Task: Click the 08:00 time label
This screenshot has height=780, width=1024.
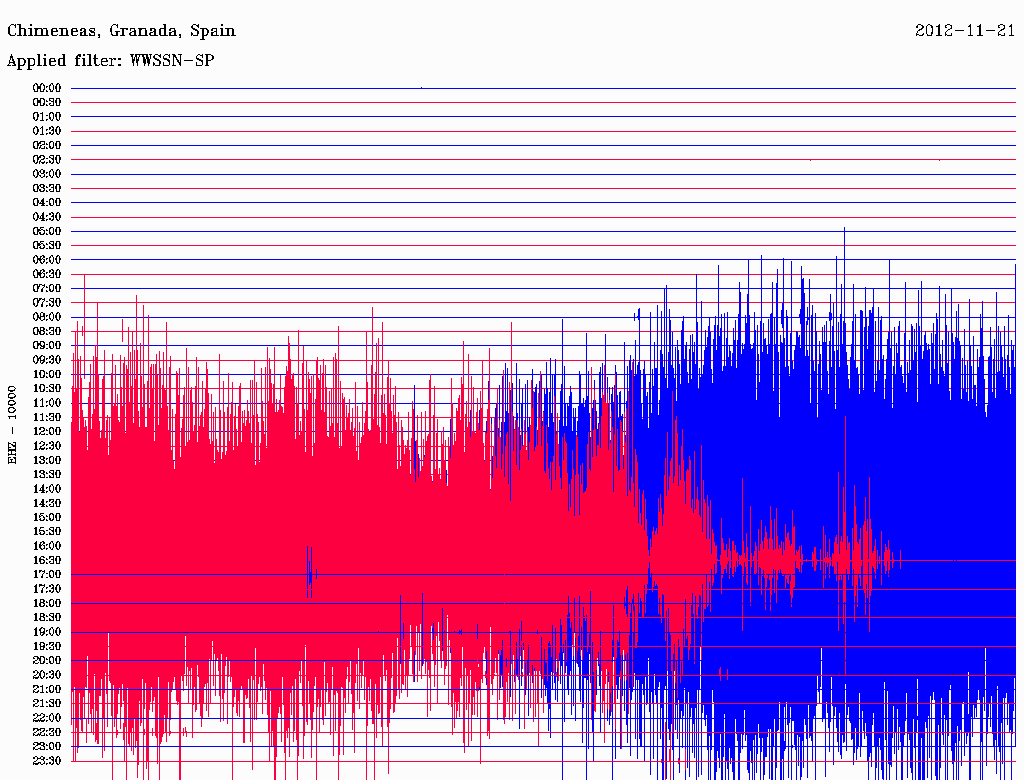Action: [x=47, y=317]
